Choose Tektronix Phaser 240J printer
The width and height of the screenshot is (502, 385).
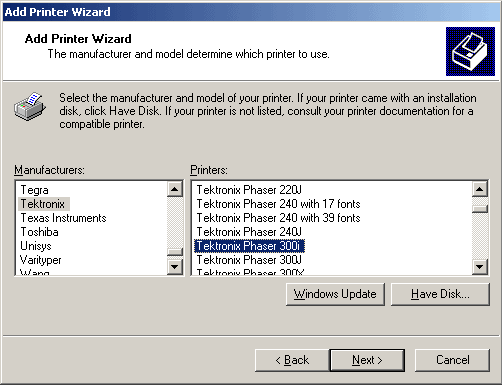point(249,232)
